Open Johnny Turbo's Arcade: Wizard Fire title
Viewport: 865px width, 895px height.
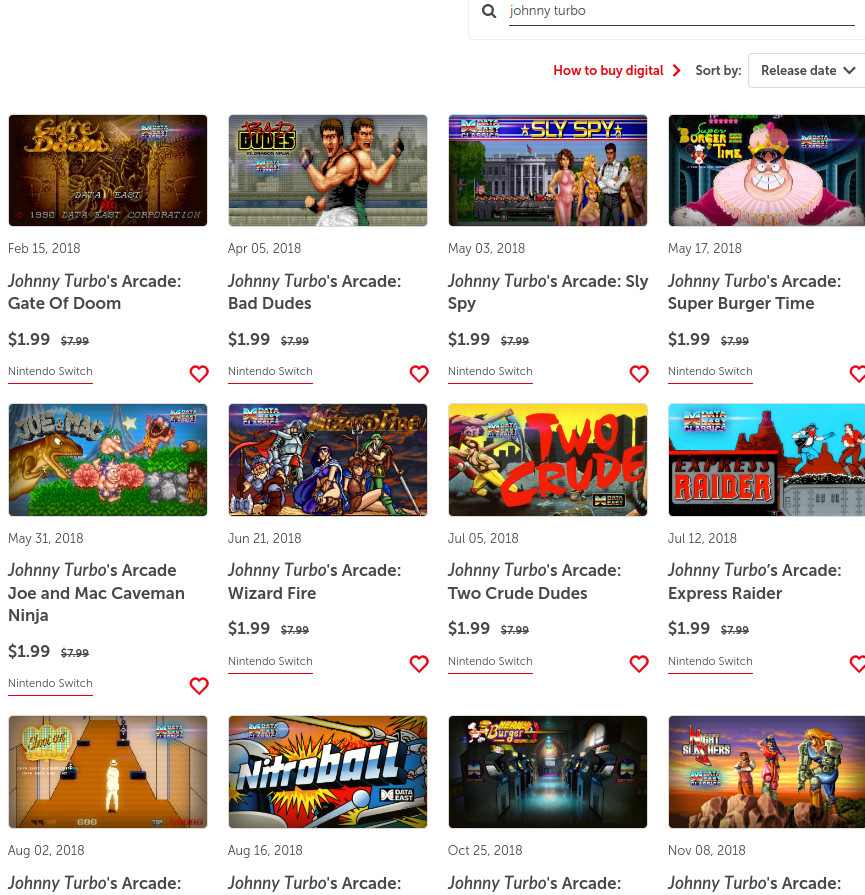tap(315, 581)
